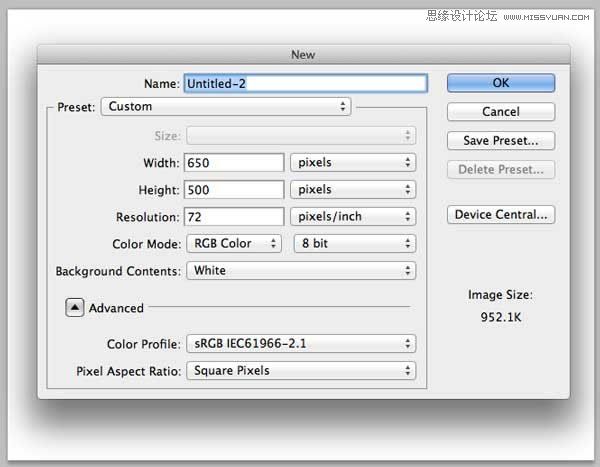This screenshot has height=467, width=600.
Task: Click the disabled Size dropdown
Action: click(300, 135)
